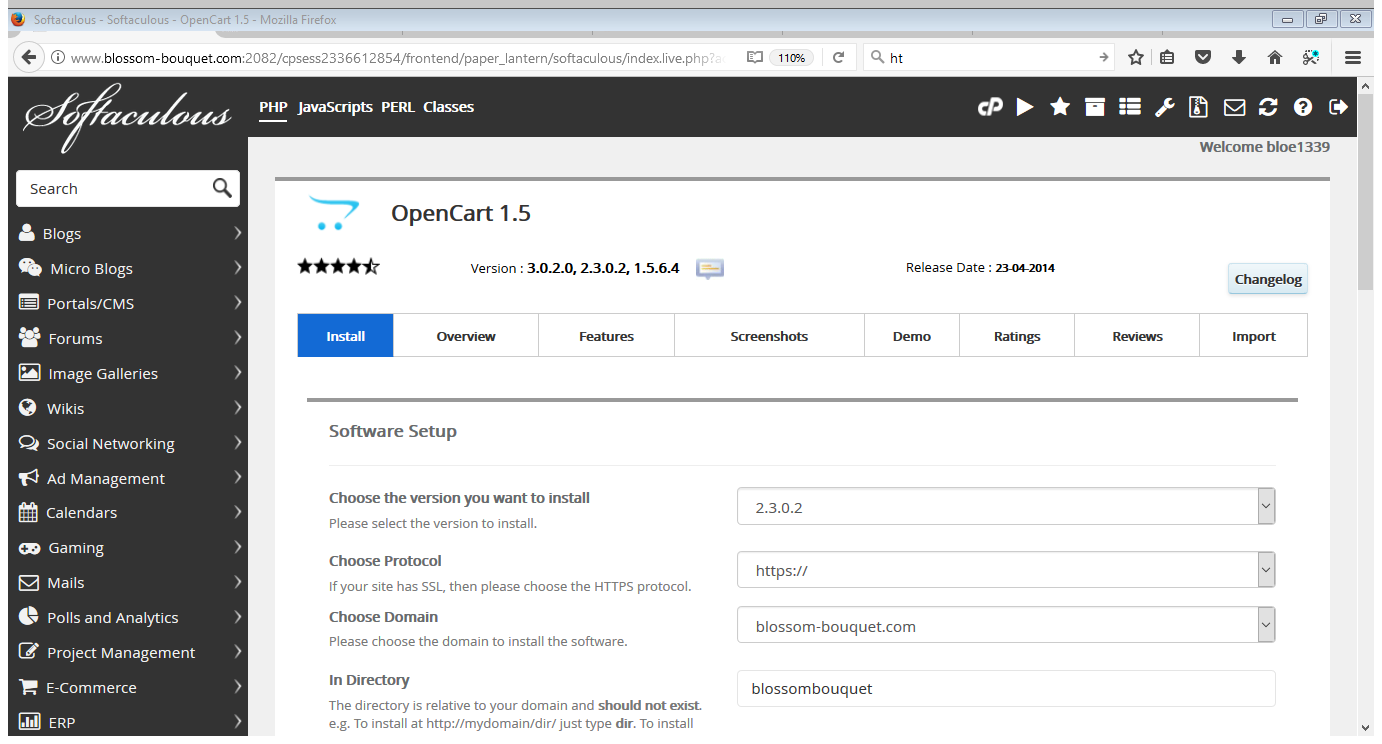Reload the current page
This screenshot has height=744, width=1382.
click(838, 58)
